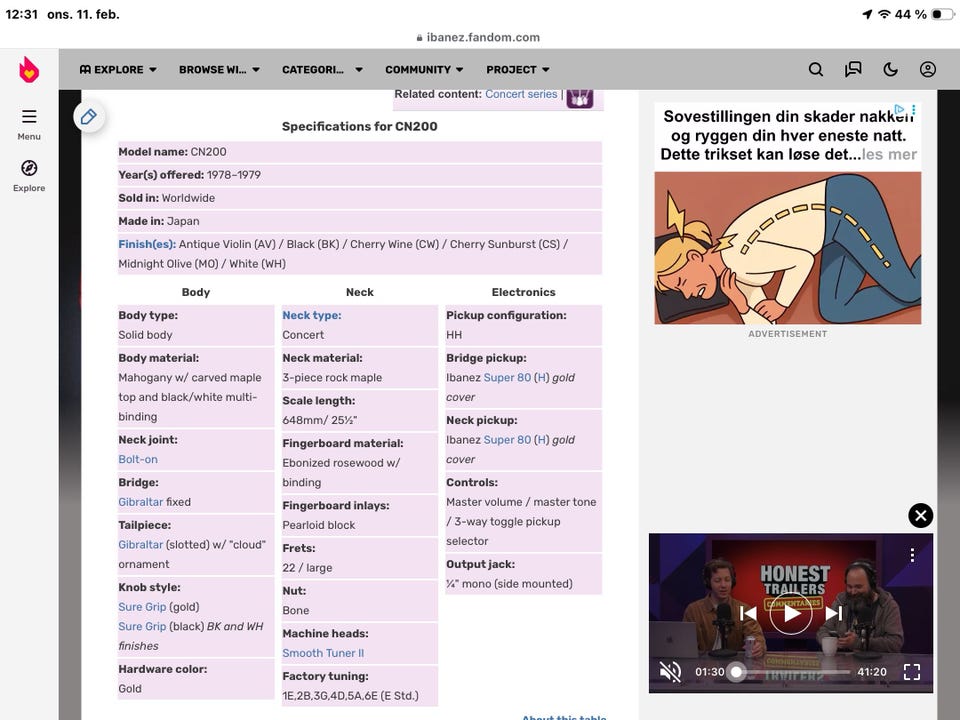Click the Fandom heart flame logo

(x=29, y=70)
